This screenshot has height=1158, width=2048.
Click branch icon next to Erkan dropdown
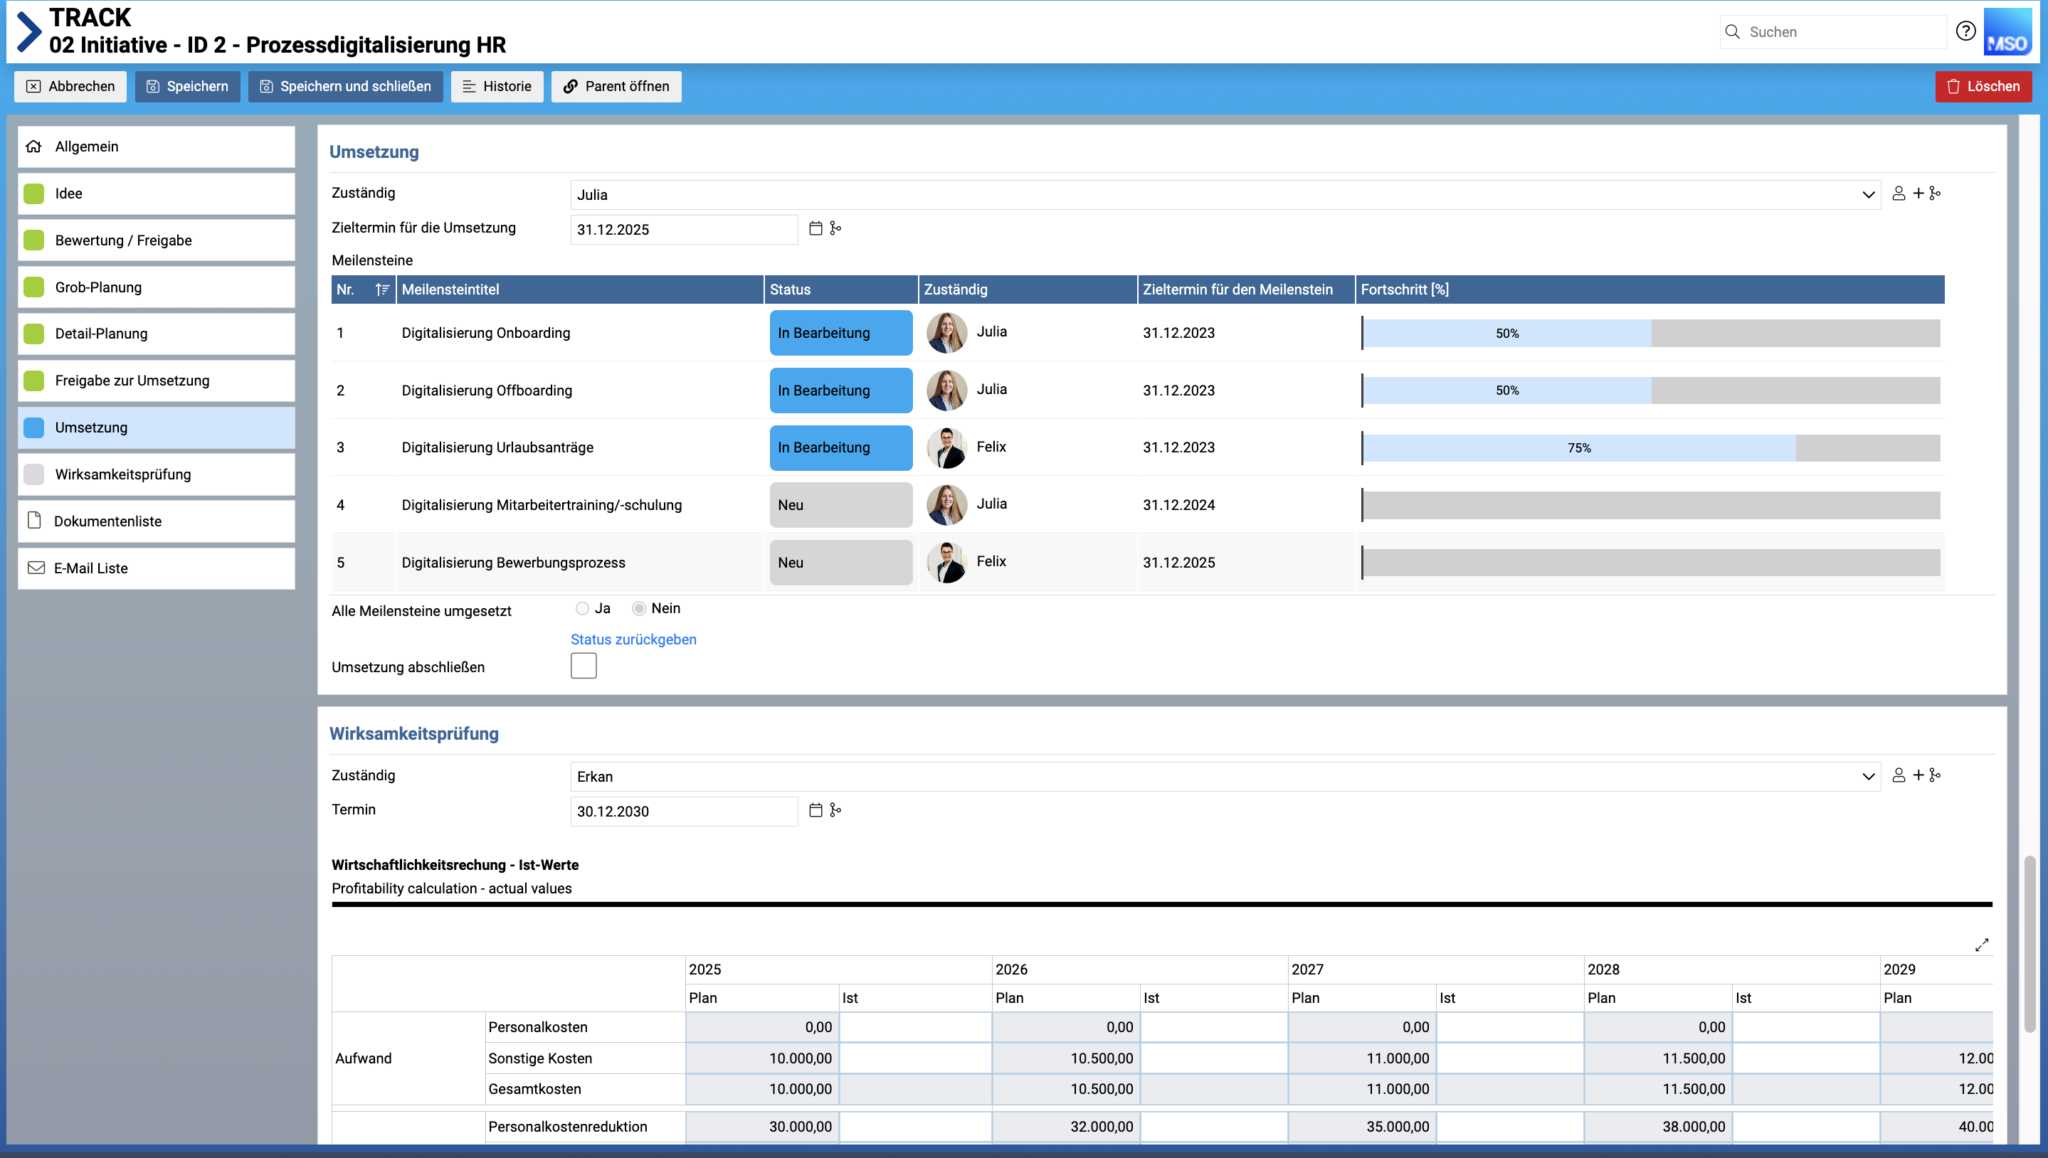tap(1935, 776)
